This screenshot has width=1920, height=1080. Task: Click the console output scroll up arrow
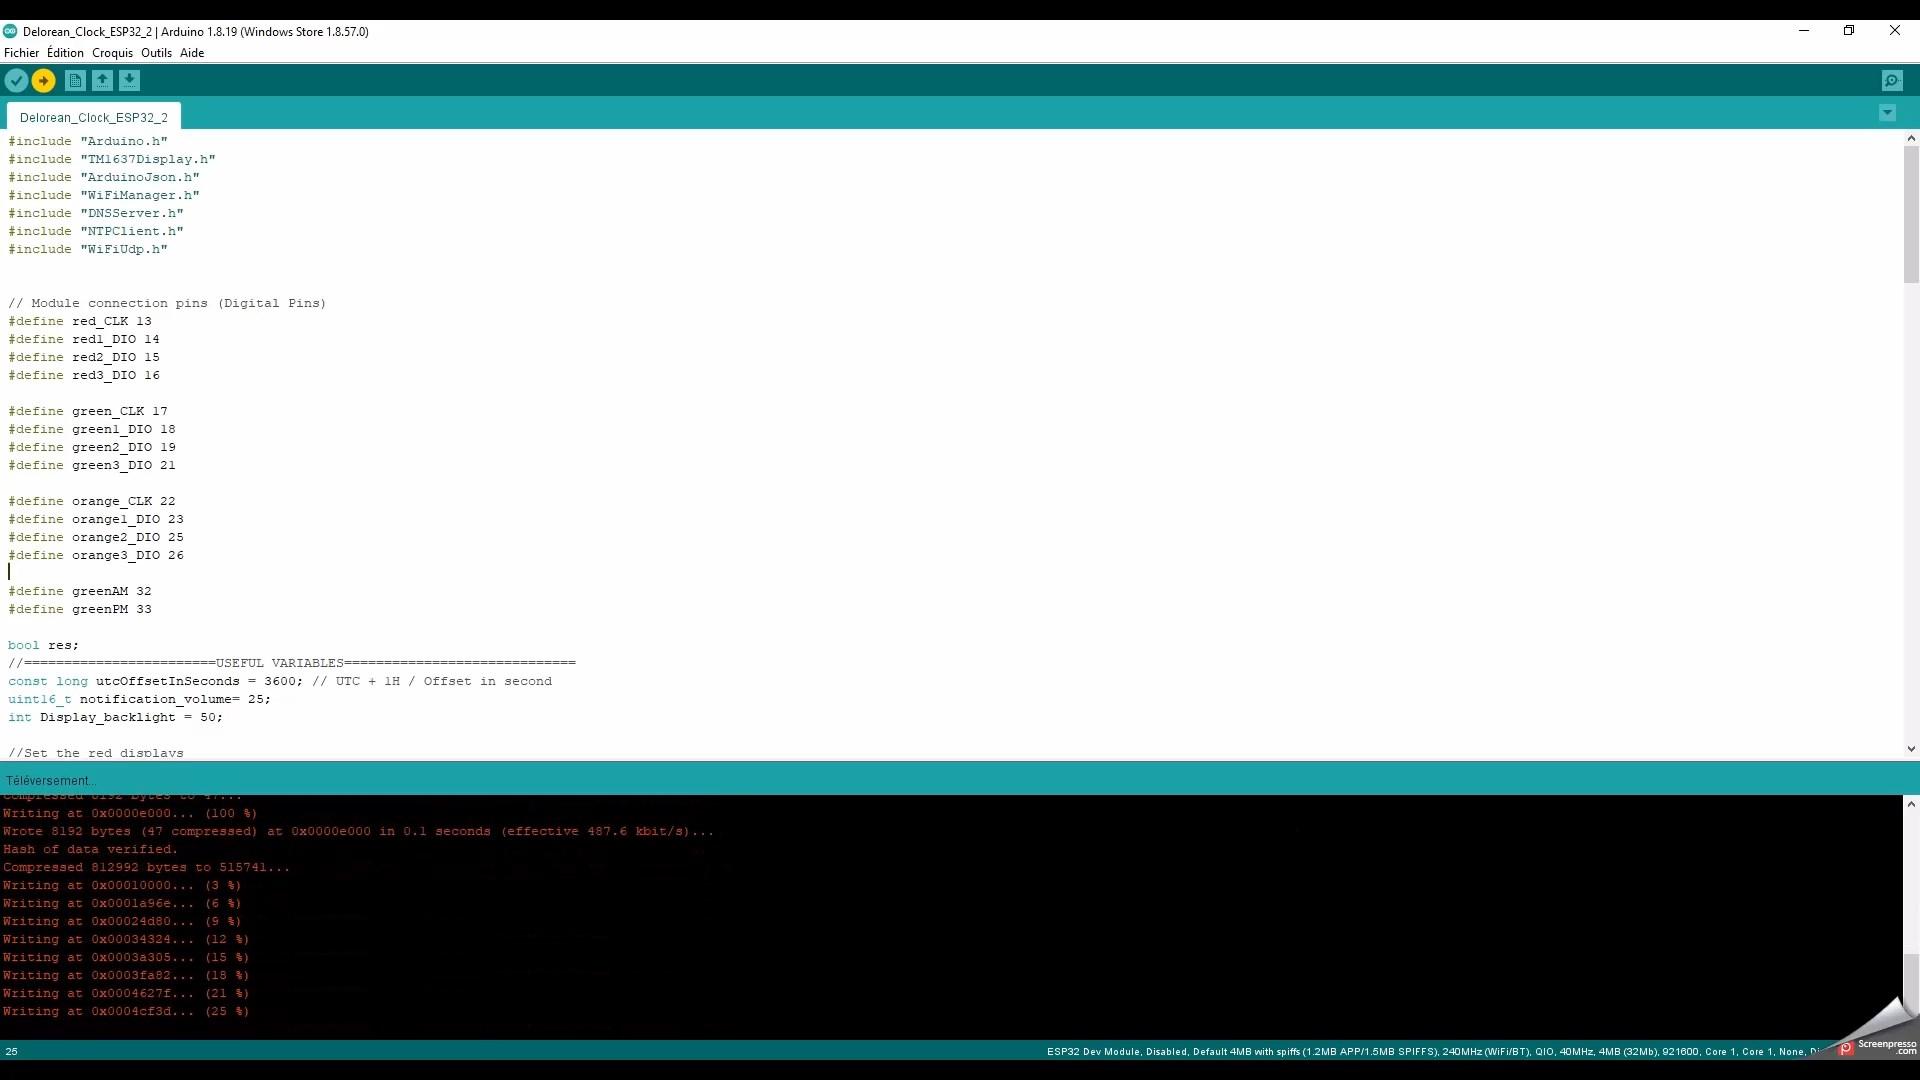point(1911,804)
